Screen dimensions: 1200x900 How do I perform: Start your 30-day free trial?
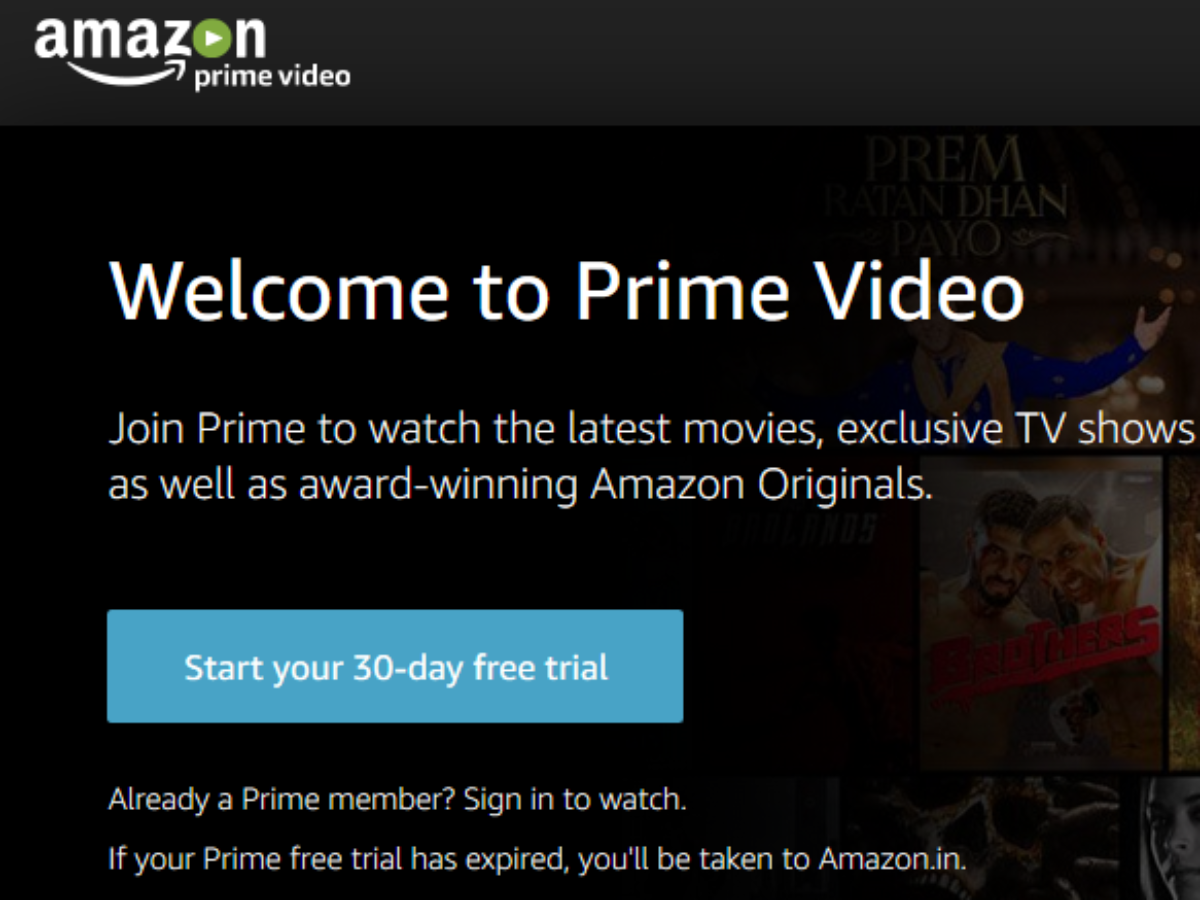coord(395,666)
